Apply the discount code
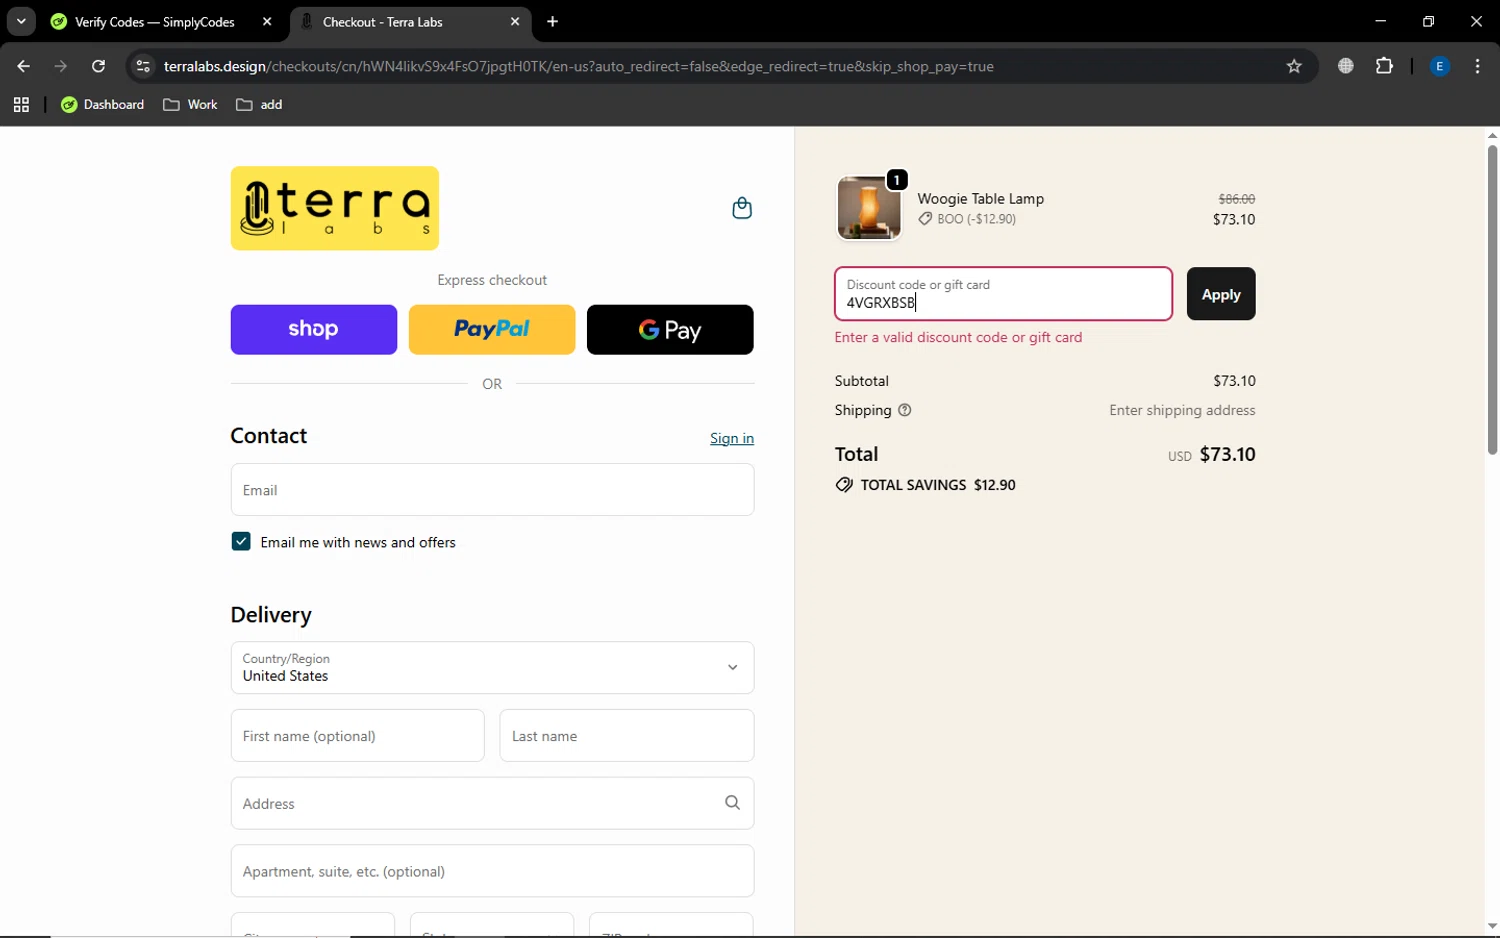Image resolution: width=1500 pixels, height=938 pixels. click(x=1221, y=294)
